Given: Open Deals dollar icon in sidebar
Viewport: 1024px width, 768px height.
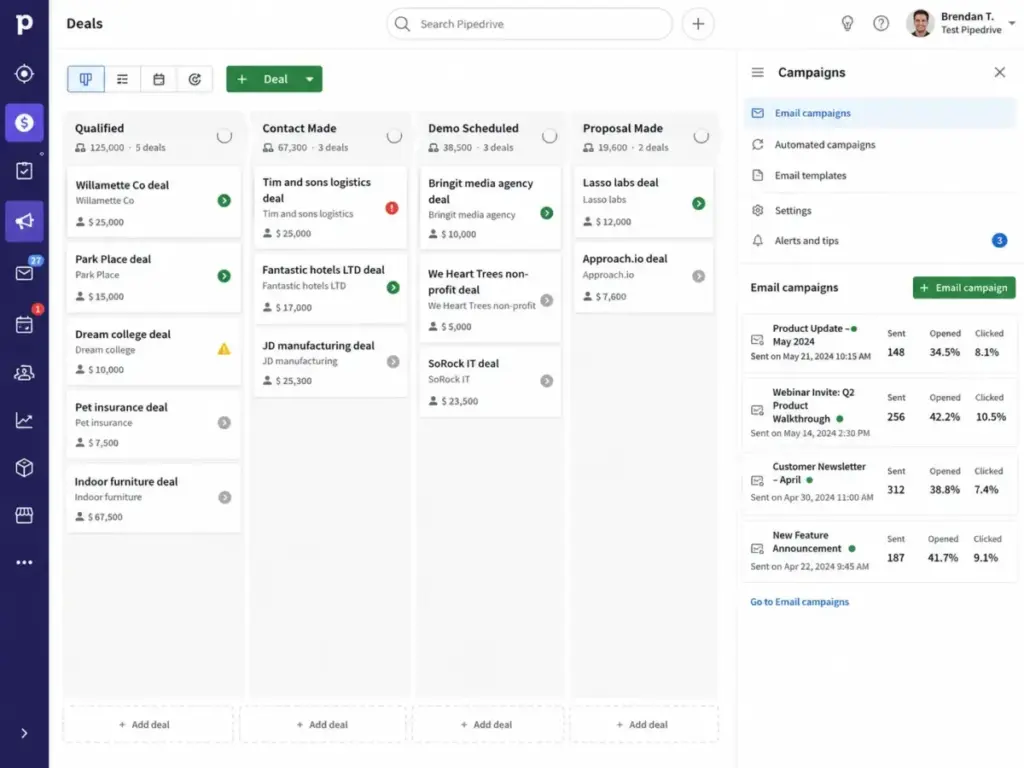Looking at the screenshot, I should (24, 122).
